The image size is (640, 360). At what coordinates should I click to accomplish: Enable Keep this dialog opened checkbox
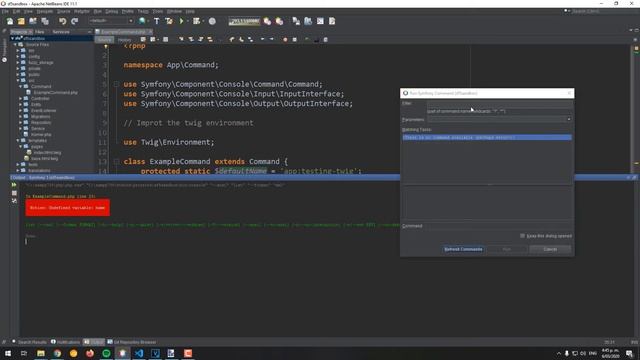pos(522,236)
